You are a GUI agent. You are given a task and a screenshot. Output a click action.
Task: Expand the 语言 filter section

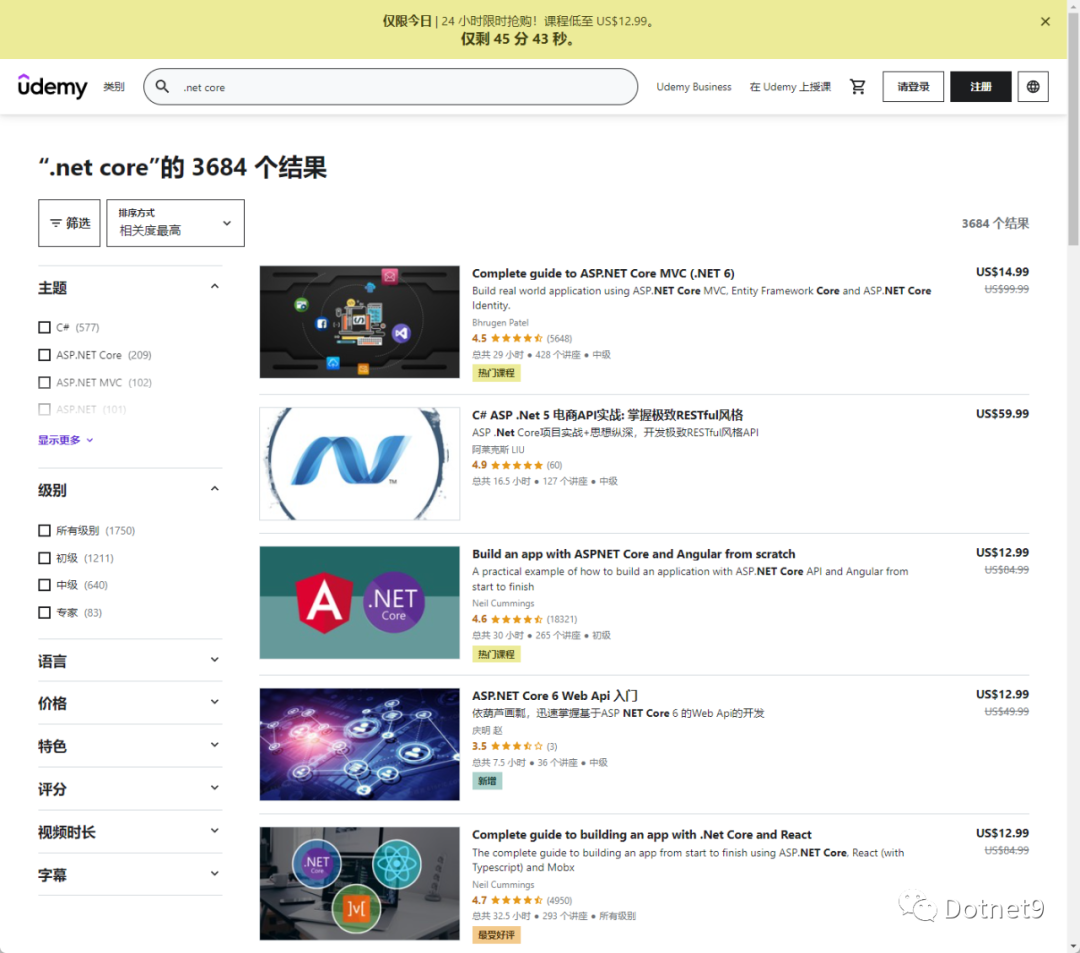coord(130,661)
